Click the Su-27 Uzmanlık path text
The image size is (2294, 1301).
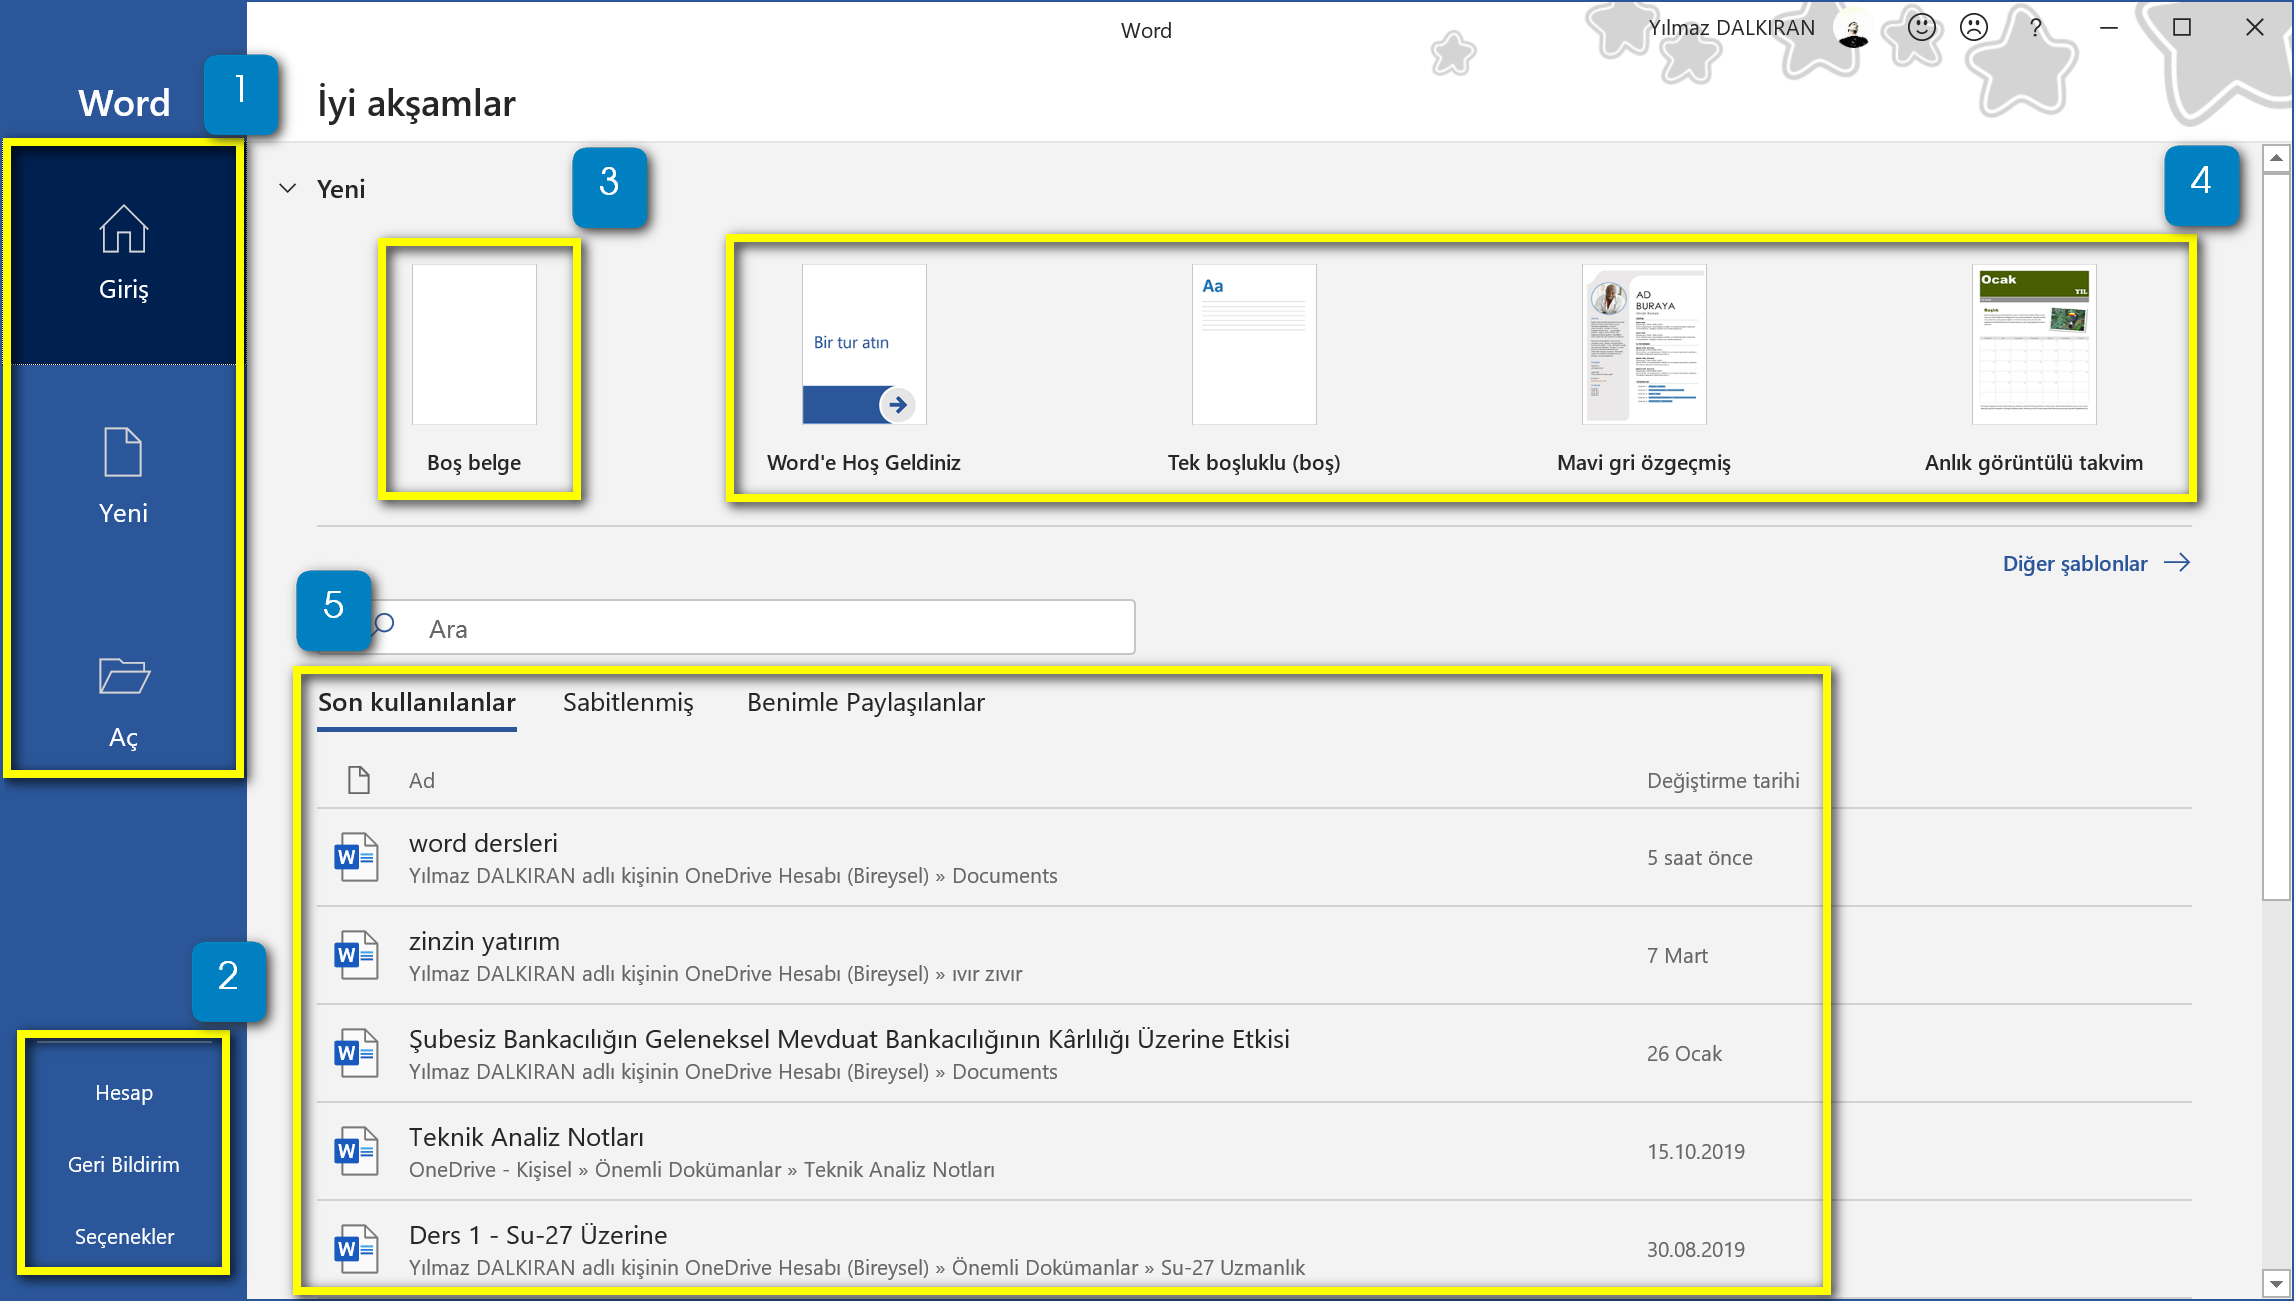[x=1233, y=1268]
